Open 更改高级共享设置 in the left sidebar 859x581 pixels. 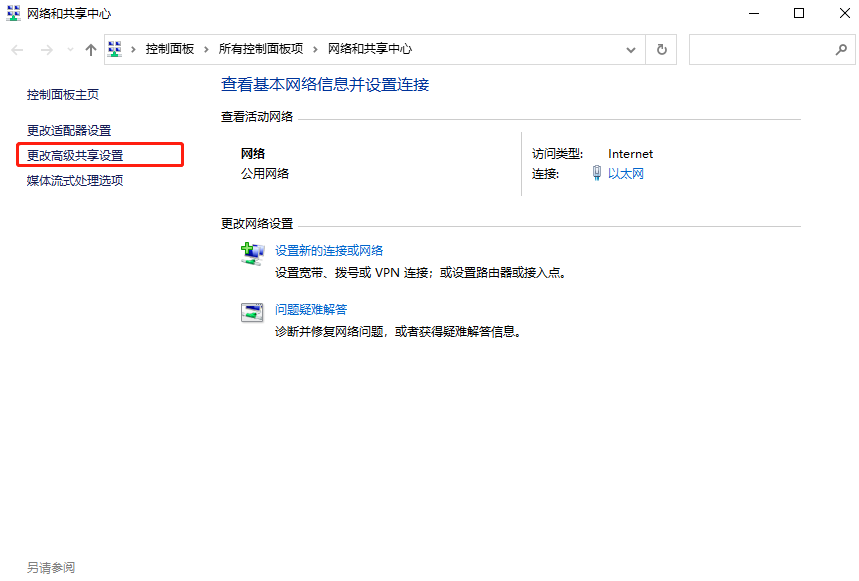click(75, 155)
